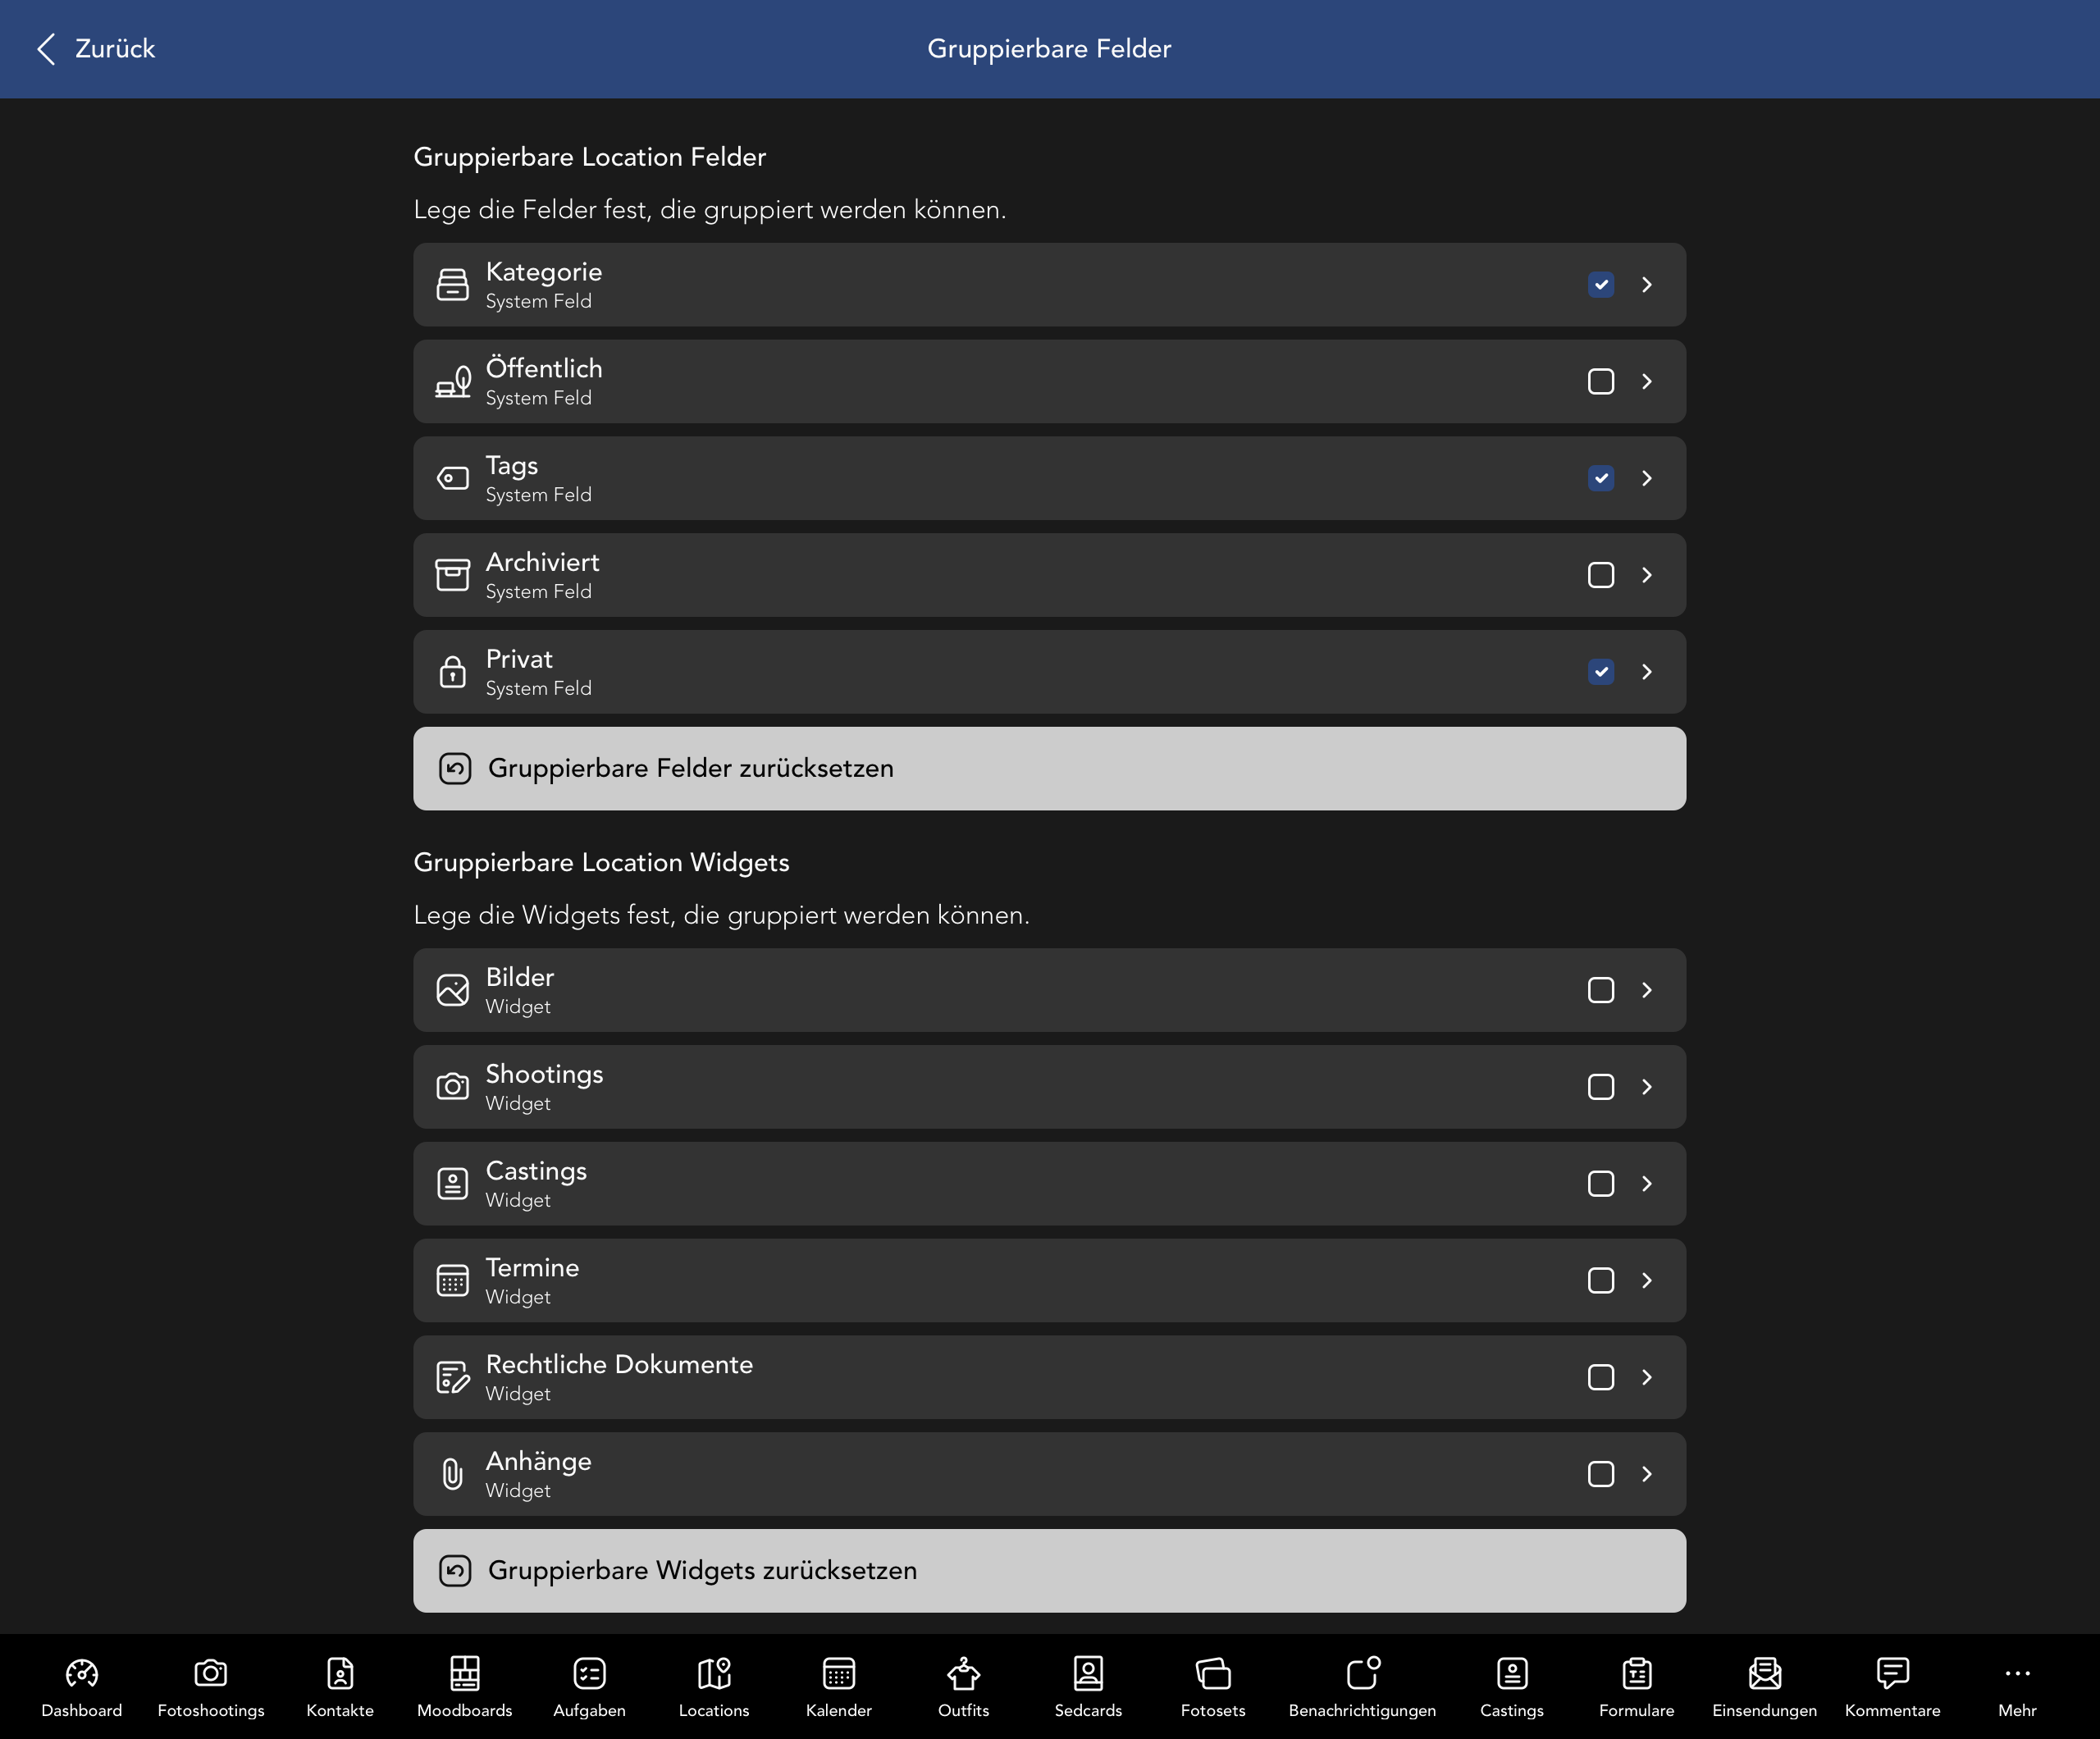
Task: Expand Castings widget chevron
Action: (1647, 1184)
